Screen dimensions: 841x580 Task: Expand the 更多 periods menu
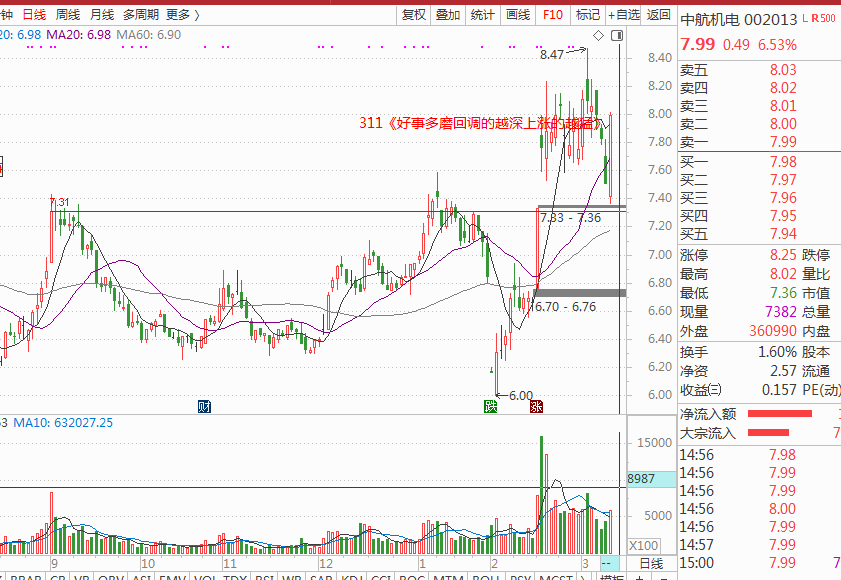coord(183,15)
